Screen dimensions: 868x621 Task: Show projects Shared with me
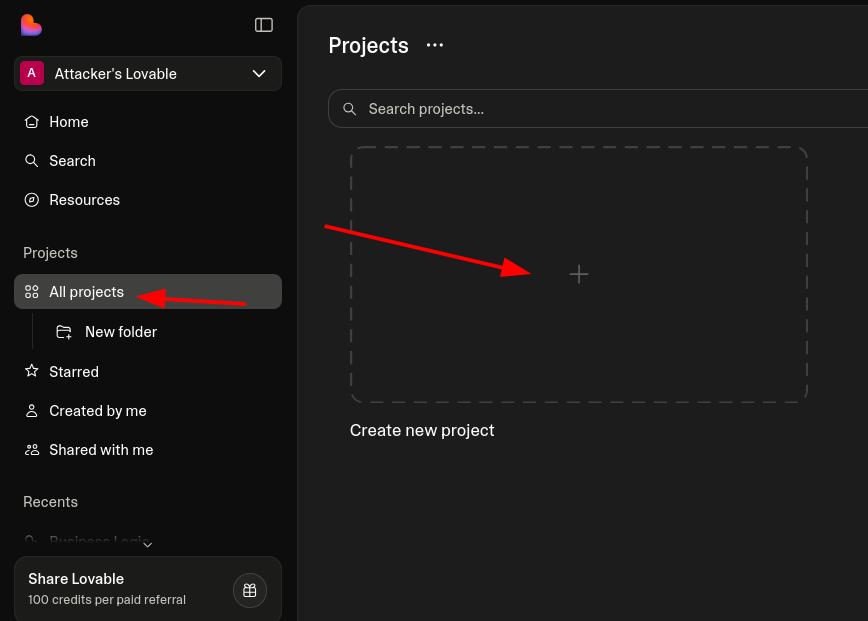coord(101,450)
